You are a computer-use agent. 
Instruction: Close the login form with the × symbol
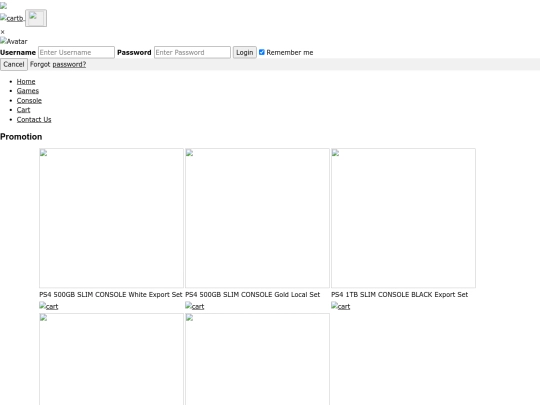(x=2, y=32)
